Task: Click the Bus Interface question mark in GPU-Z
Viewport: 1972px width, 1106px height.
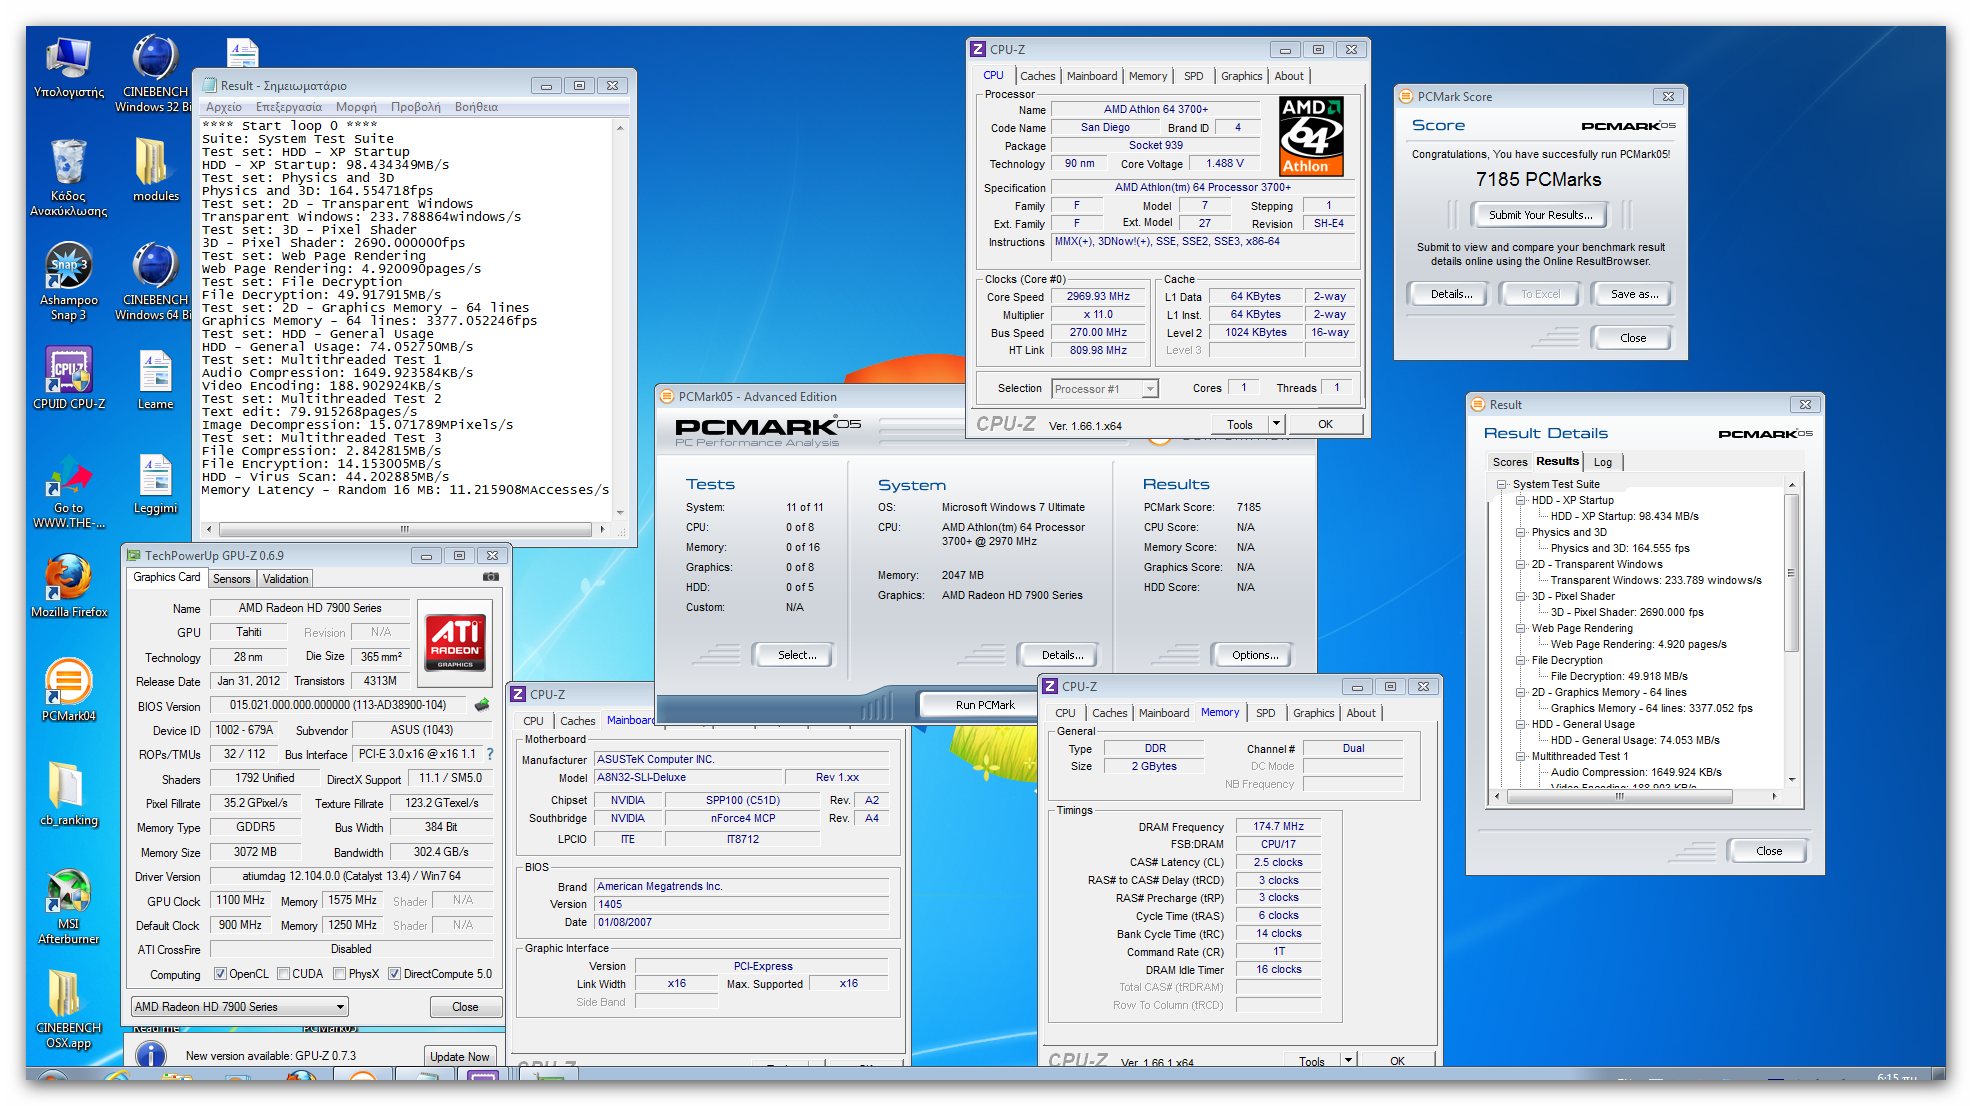Action: tap(490, 754)
